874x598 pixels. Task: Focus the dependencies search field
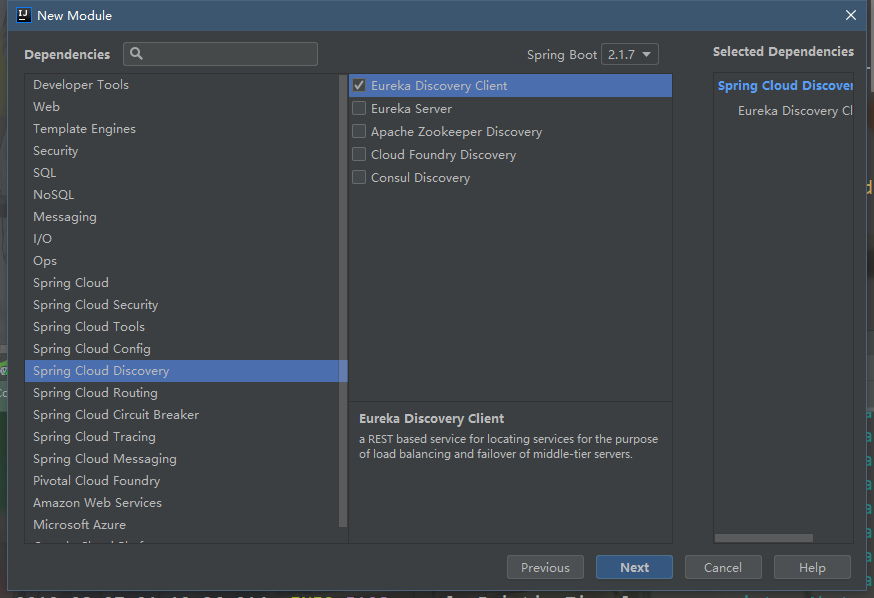[221, 54]
